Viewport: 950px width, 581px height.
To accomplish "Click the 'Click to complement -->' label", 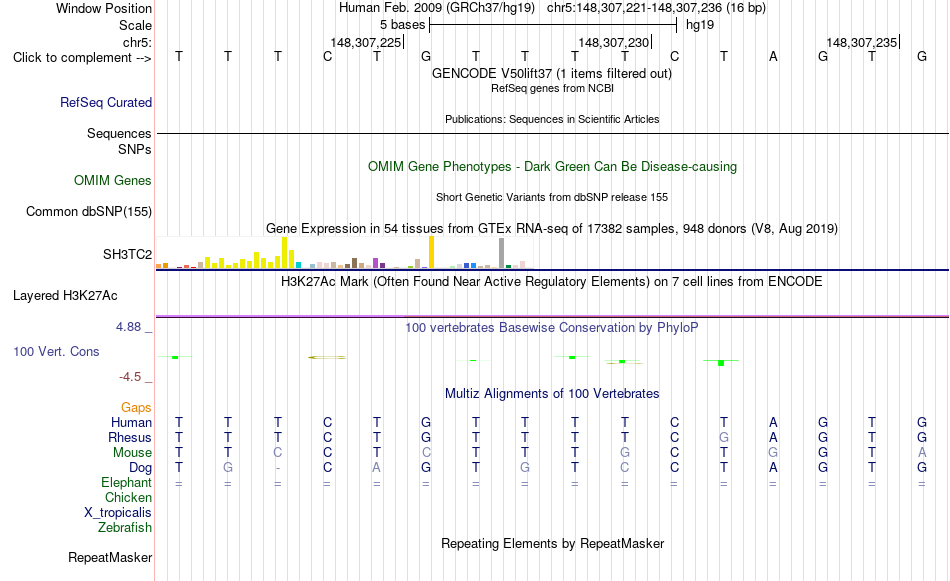I will [x=82, y=58].
